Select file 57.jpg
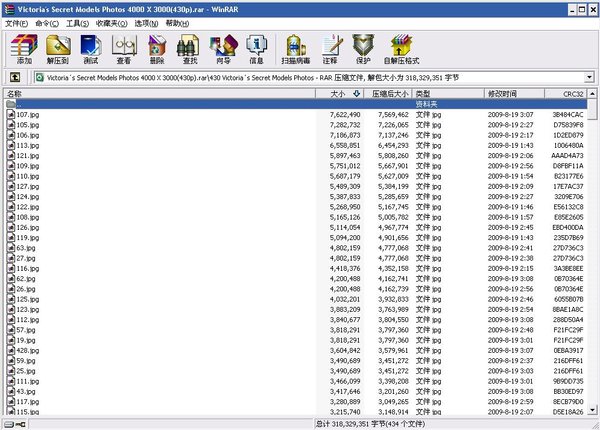 pyautogui.click(x=26, y=330)
